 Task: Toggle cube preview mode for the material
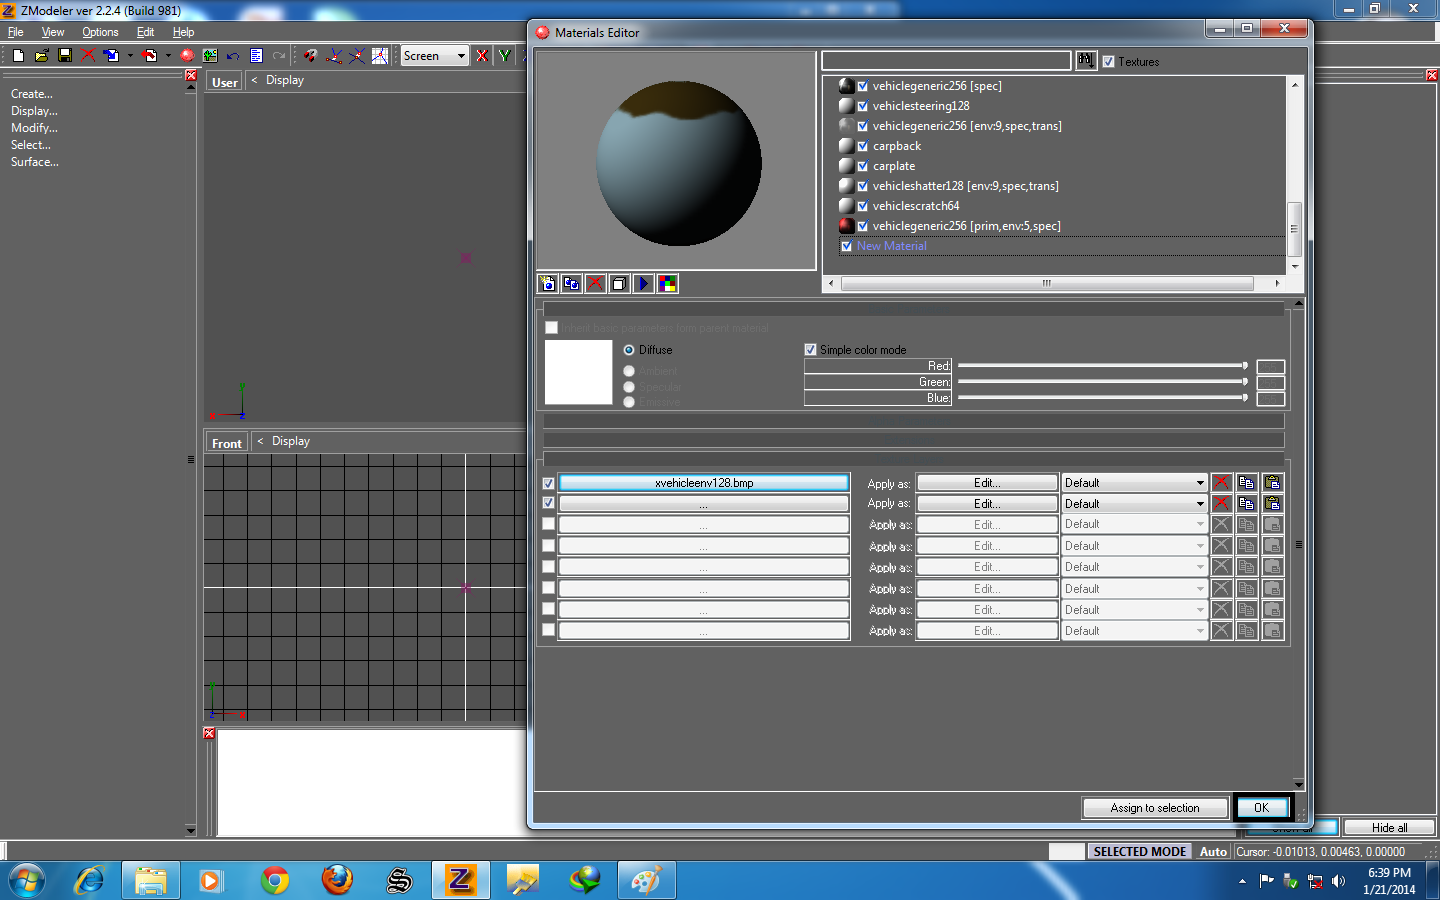coord(619,283)
